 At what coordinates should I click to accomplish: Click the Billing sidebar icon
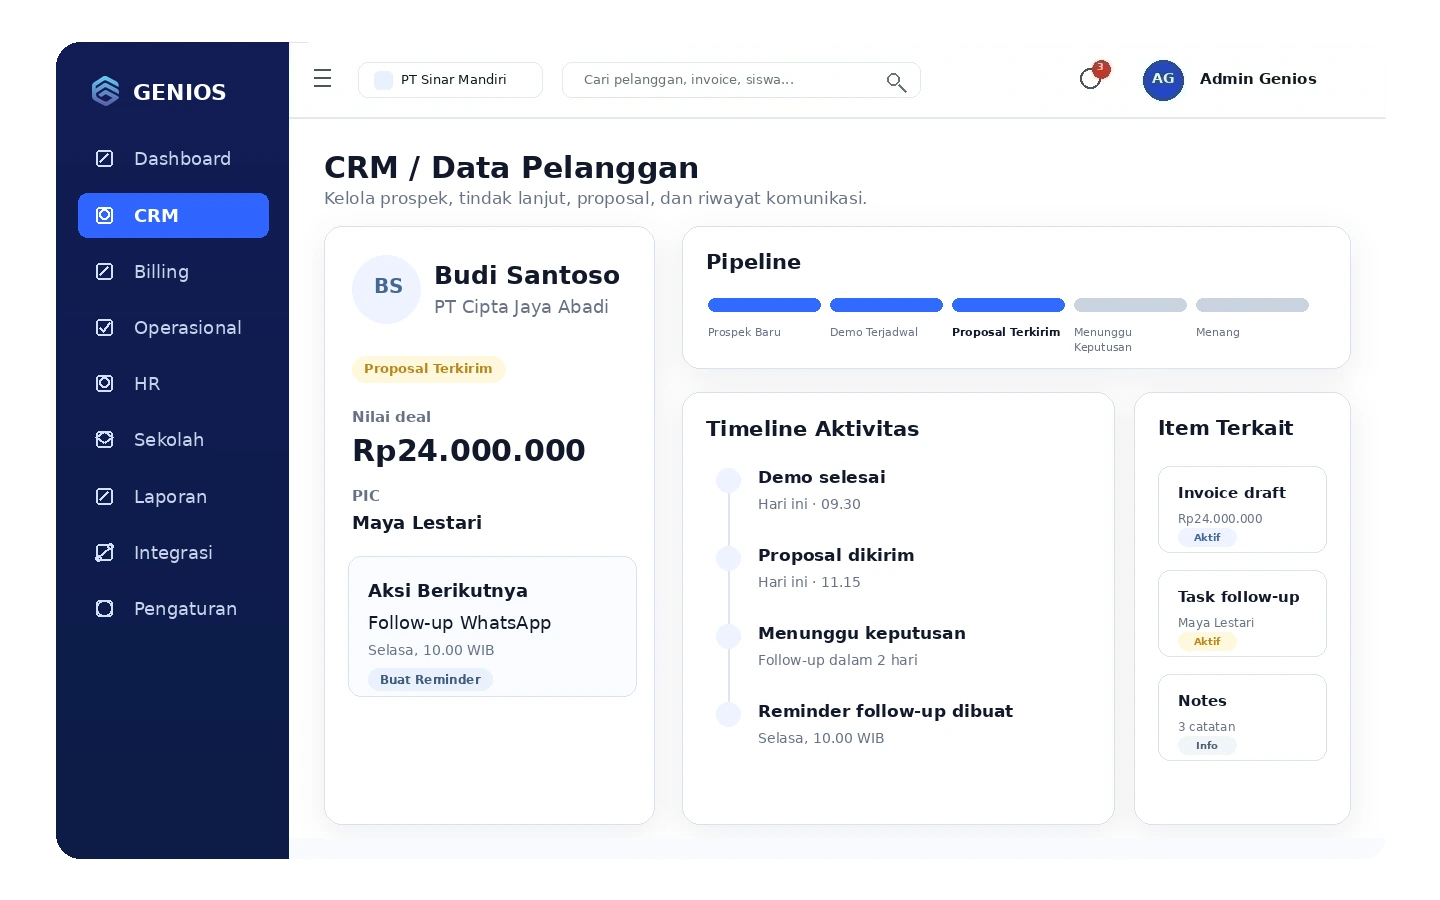tap(104, 271)
